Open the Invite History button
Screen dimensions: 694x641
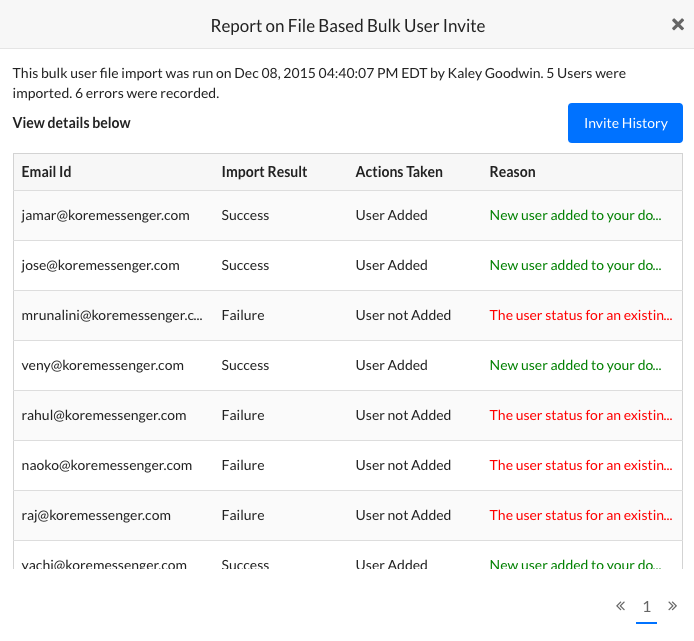pyautogui.click(x=625, y=123)
